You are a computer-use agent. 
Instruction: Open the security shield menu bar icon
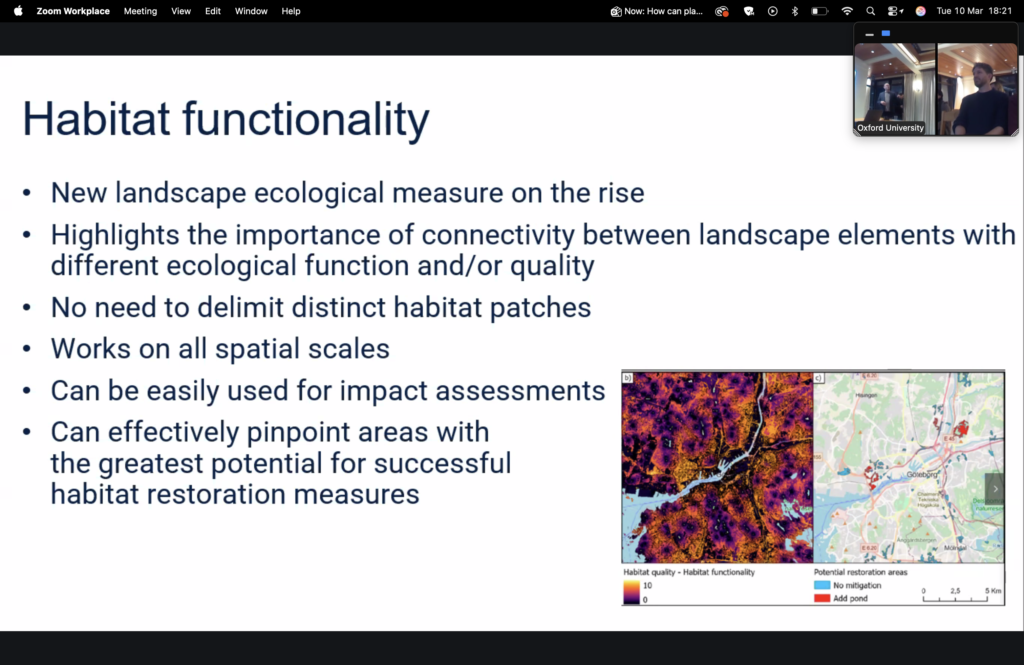pos(748,11)
